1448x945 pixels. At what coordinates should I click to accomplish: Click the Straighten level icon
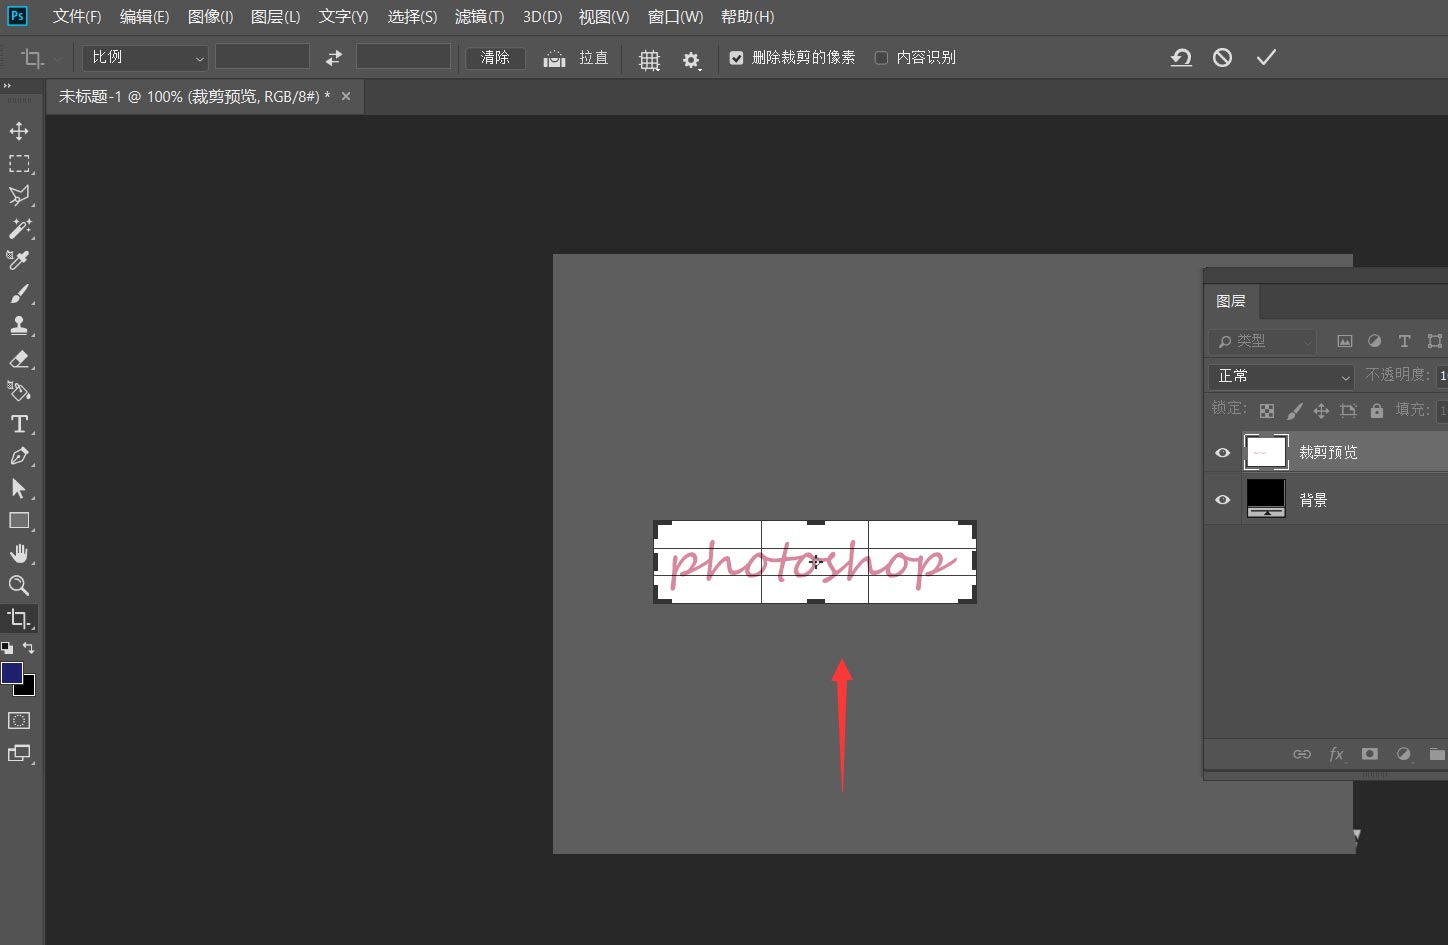pos(554,58)
